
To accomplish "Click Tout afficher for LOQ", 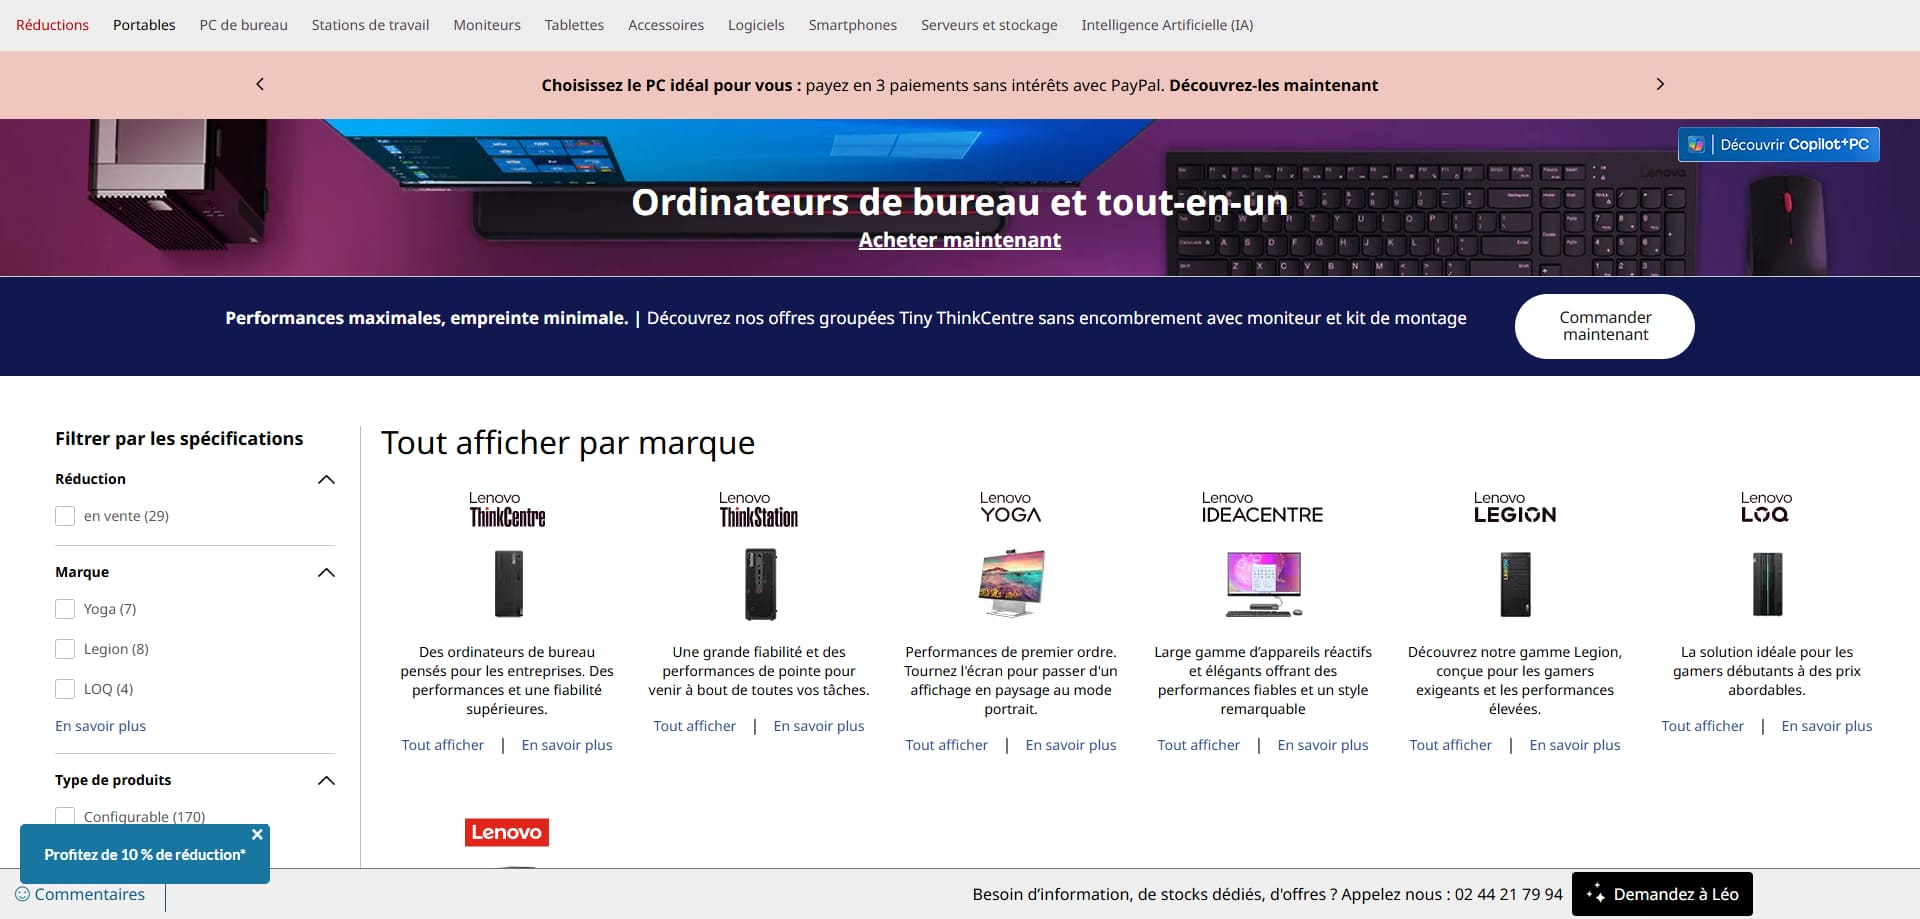I will click(x=1703, y=726).
